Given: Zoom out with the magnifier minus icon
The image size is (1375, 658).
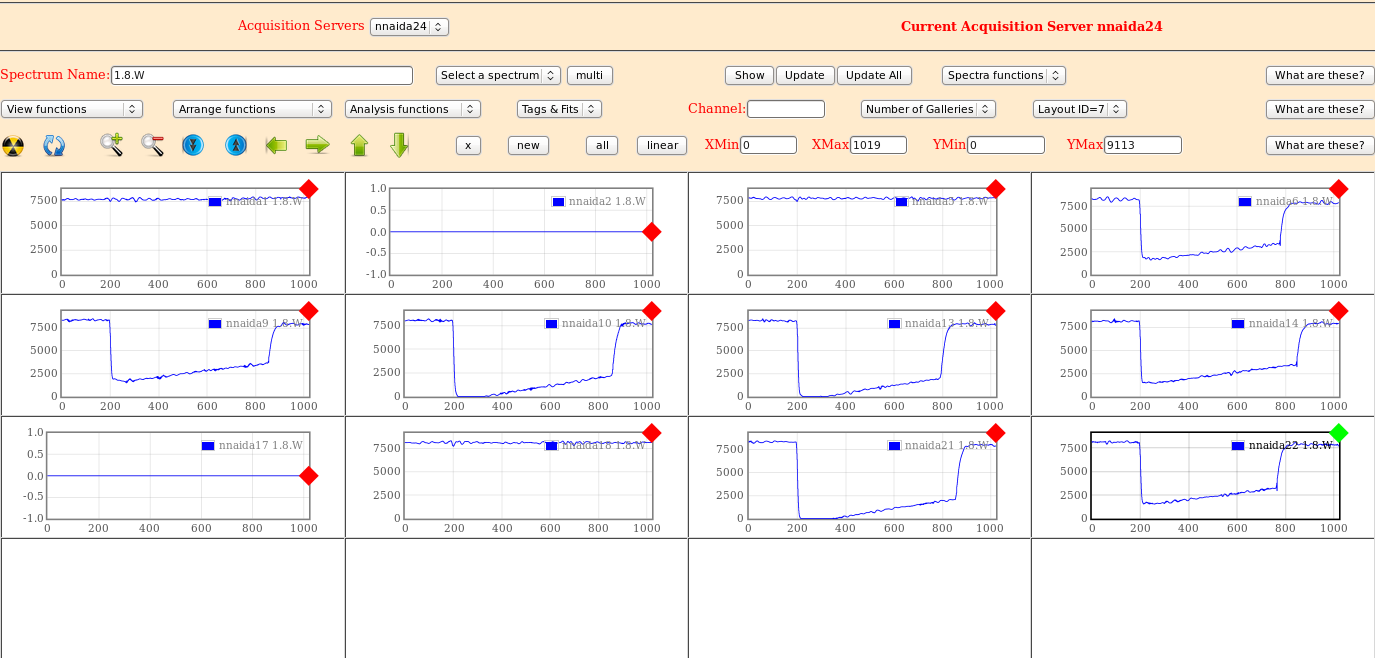Looking at the screenshot, I should click(x=152, y=145).
